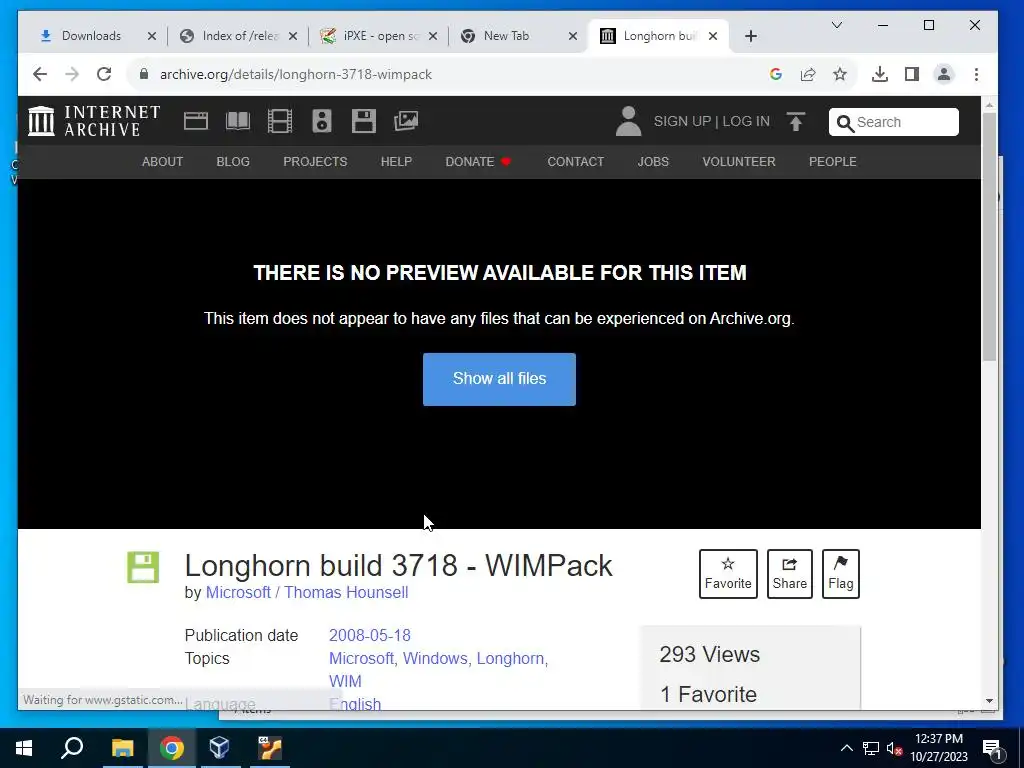Reload the page
Viewport: 1024px width, 768px height.
coord(104,74)
